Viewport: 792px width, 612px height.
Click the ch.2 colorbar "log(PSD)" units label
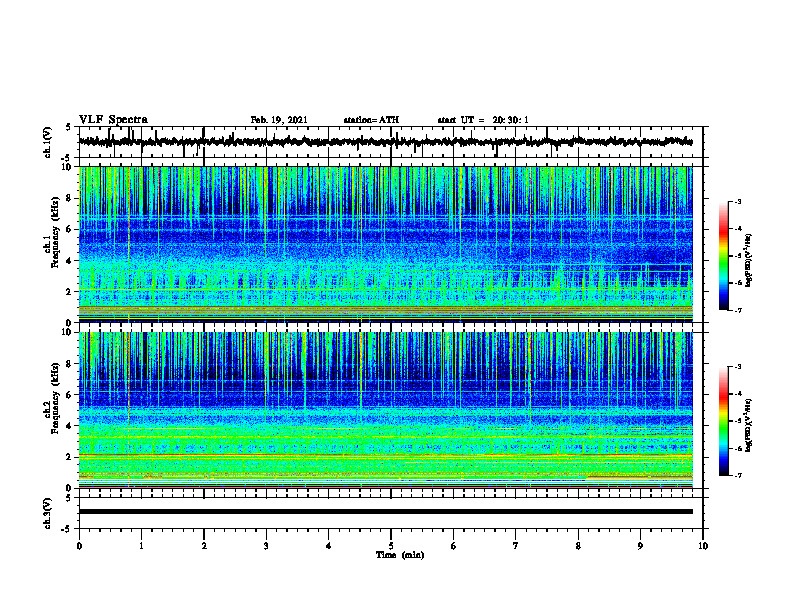pos(749,425)
